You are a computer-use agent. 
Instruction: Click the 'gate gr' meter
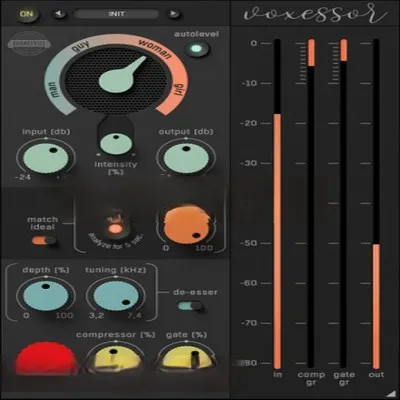[343, 204]
